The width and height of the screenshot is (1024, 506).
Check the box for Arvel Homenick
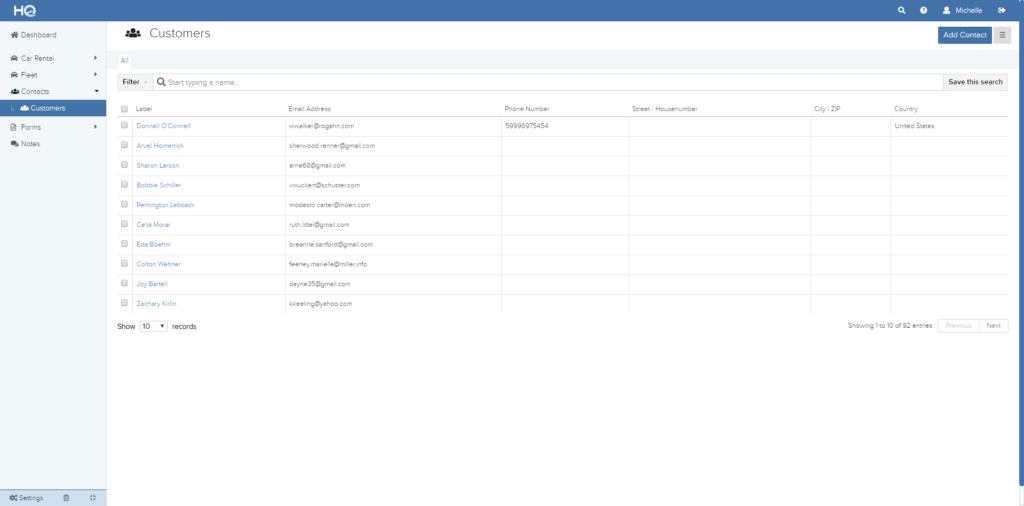(124, 145)
